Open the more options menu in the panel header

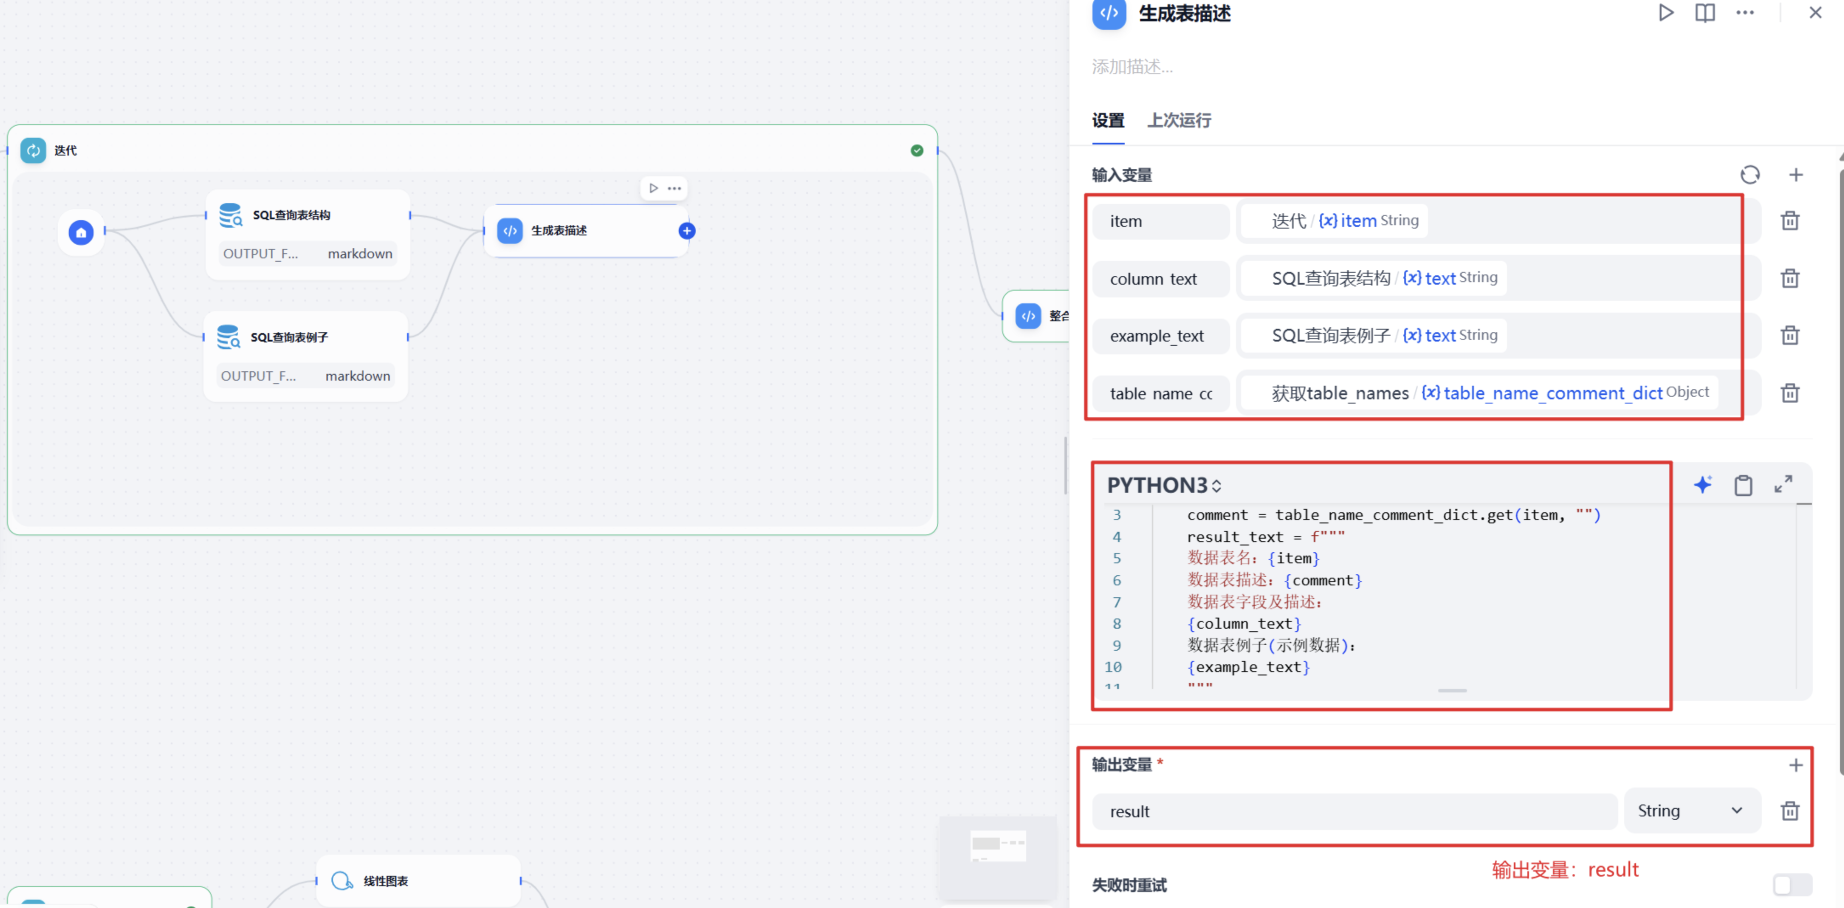pos(1745,13)
